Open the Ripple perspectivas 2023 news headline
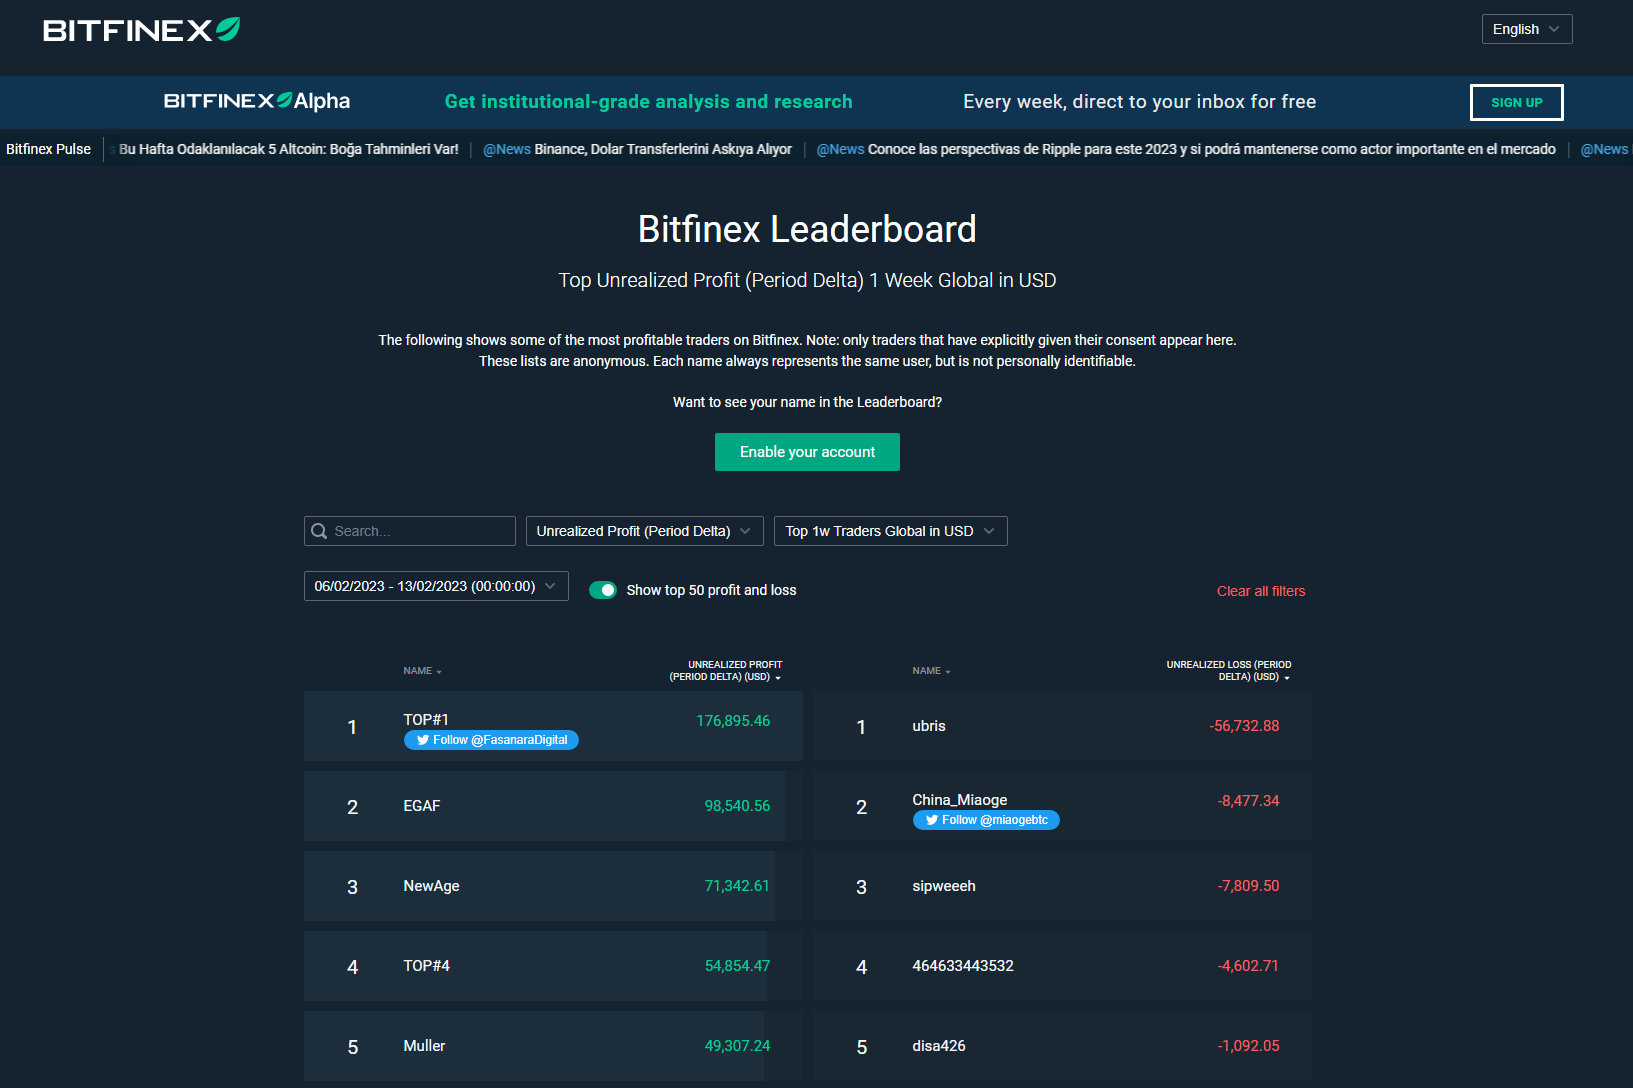 1212,149
